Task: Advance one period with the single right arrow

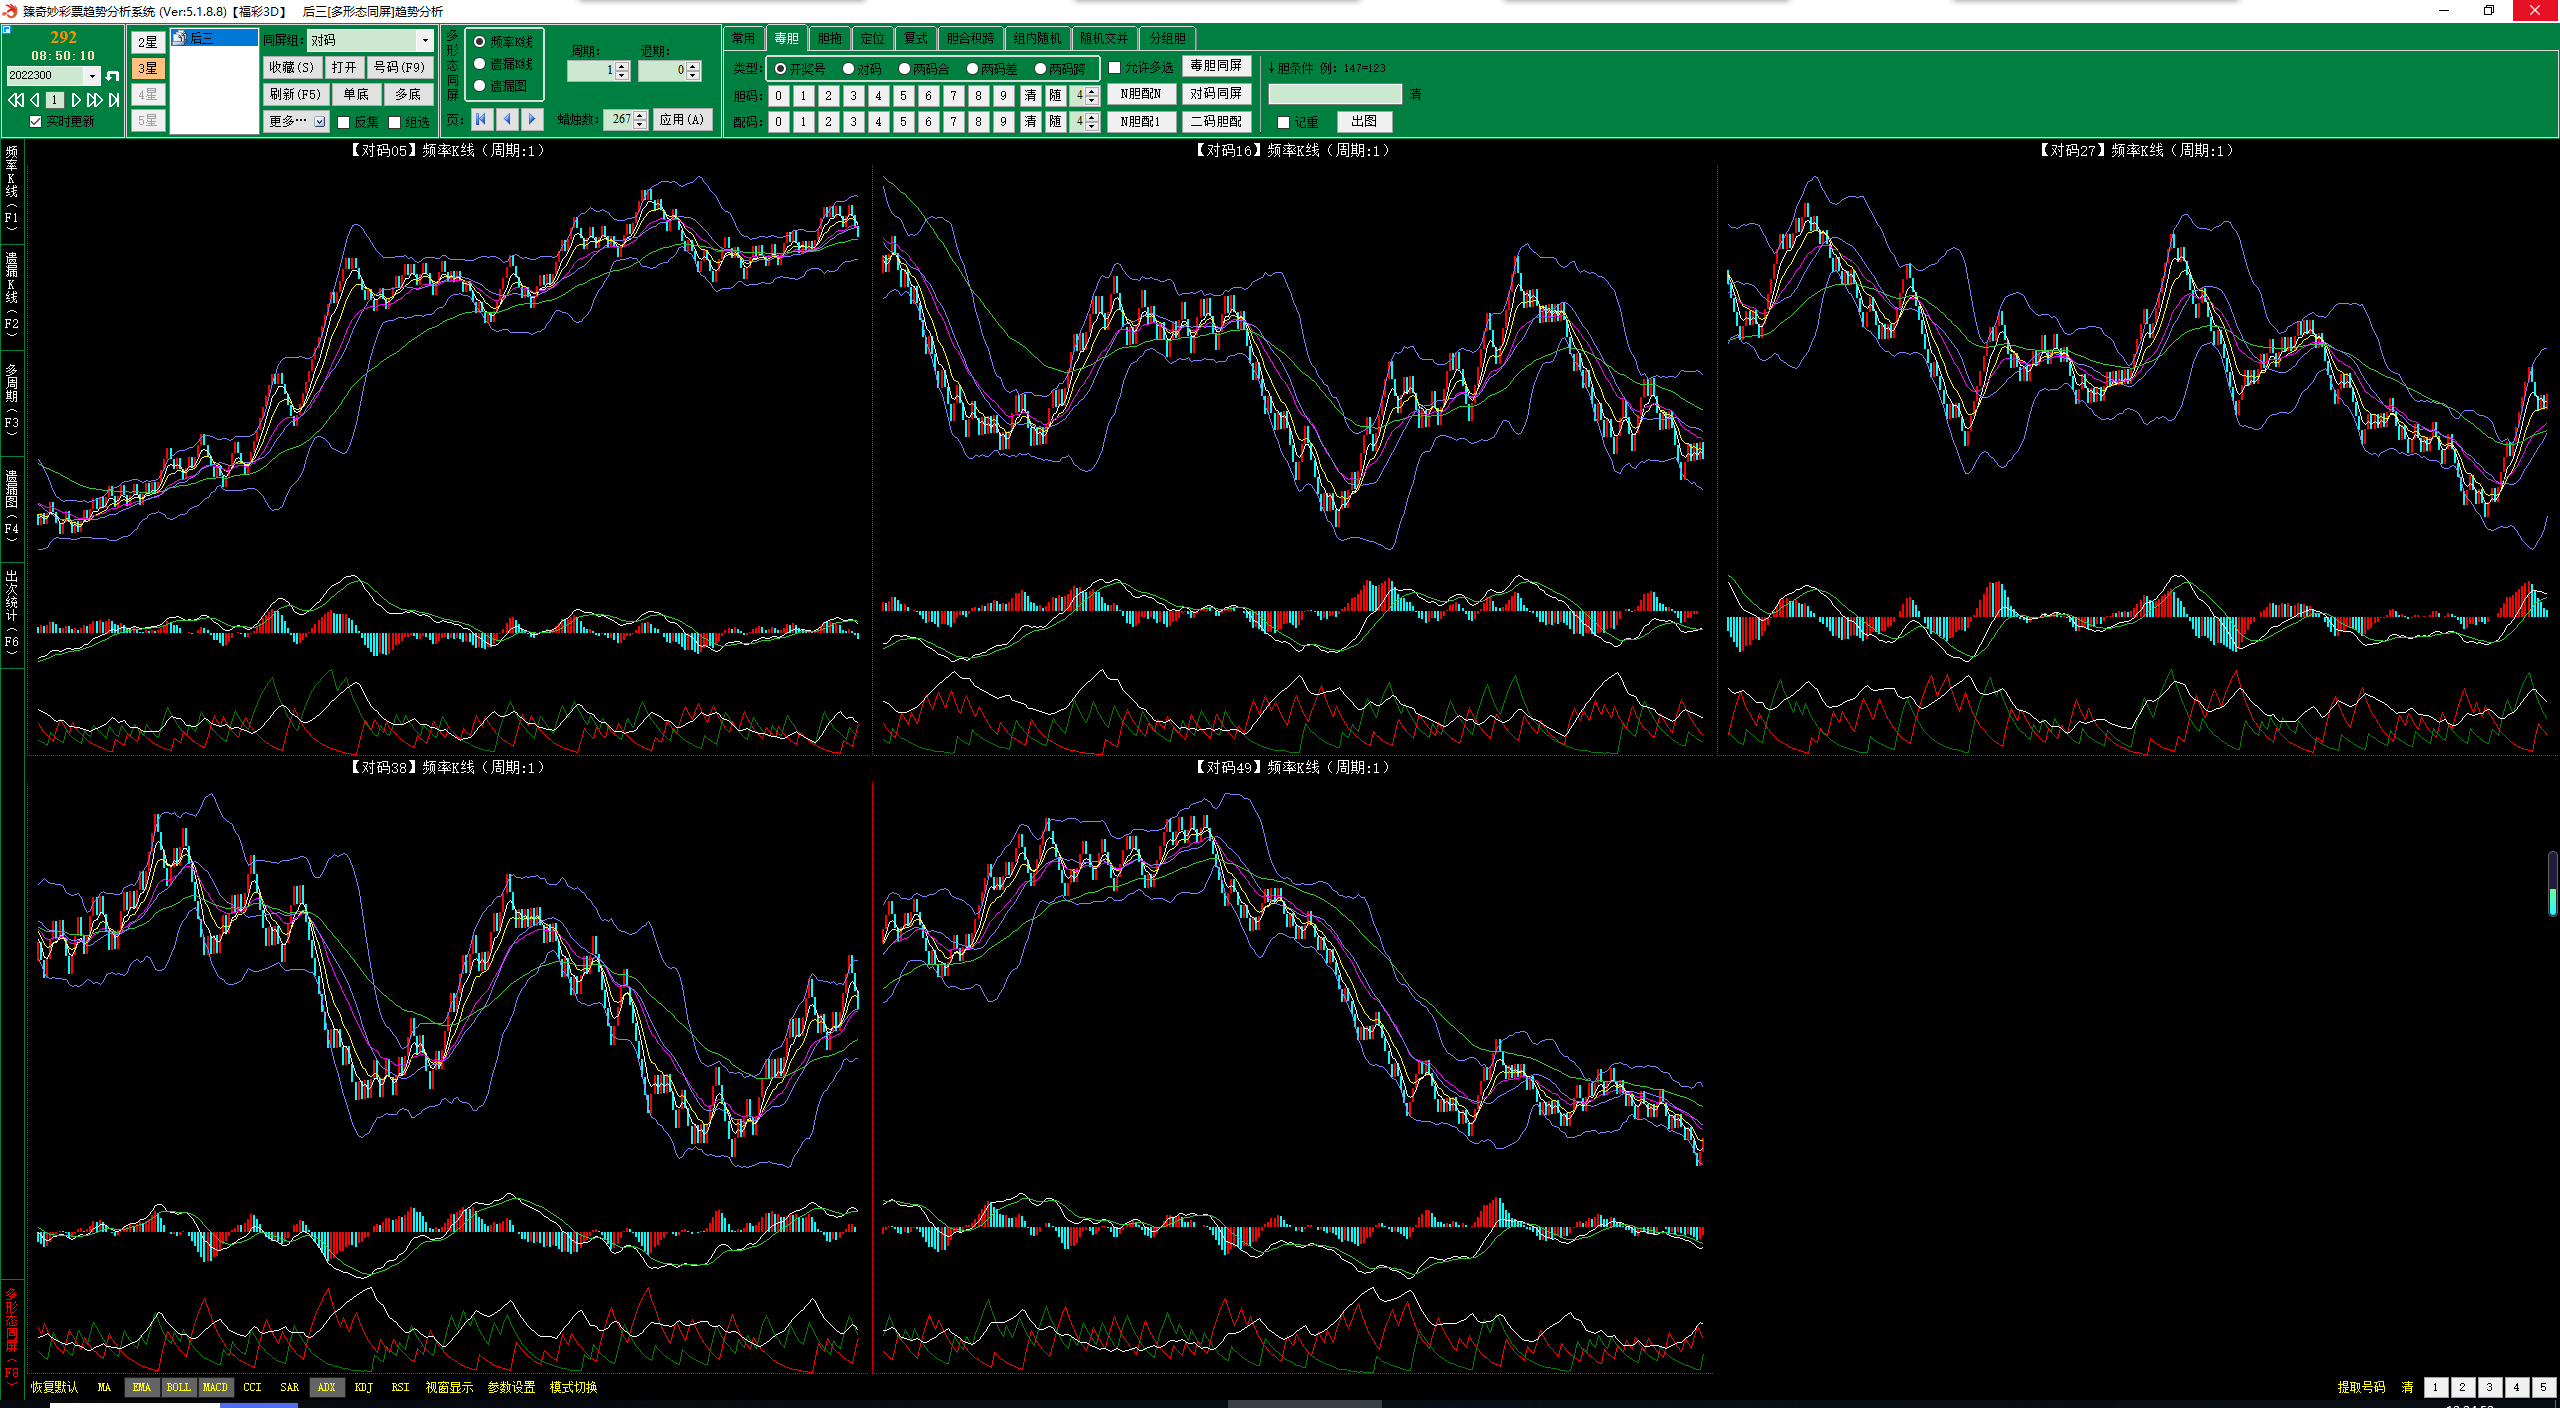Action: pyautogui.click(x=76, y=100)
